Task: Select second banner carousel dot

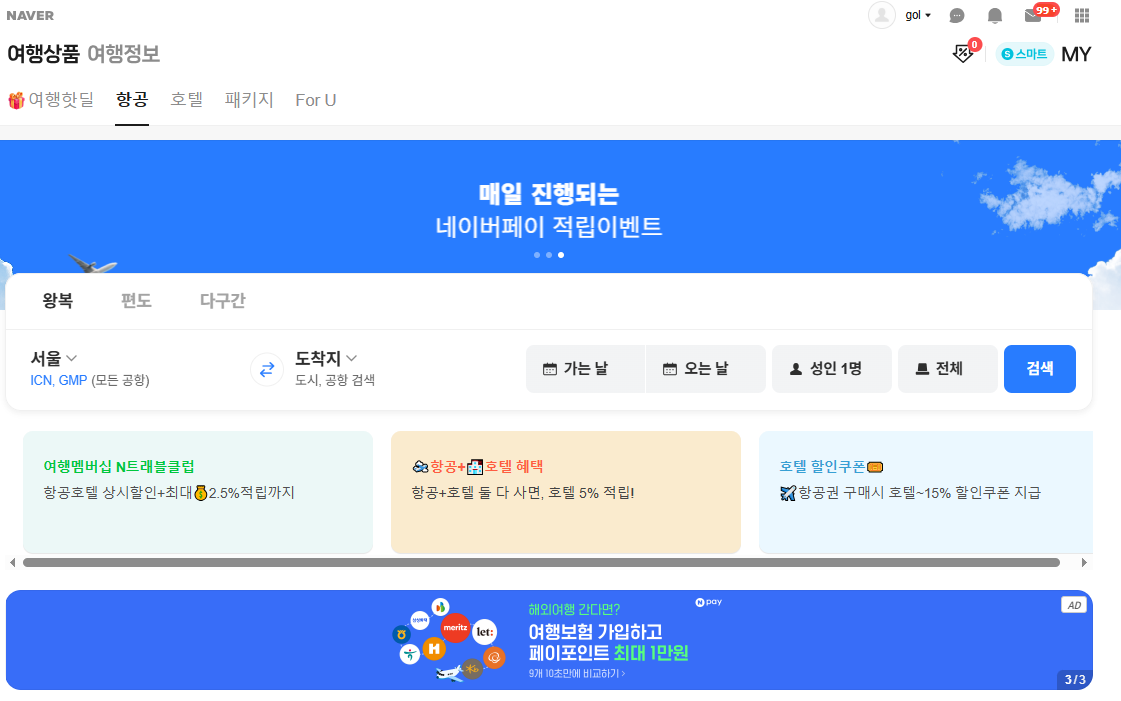Action: (x=549, y=255)
